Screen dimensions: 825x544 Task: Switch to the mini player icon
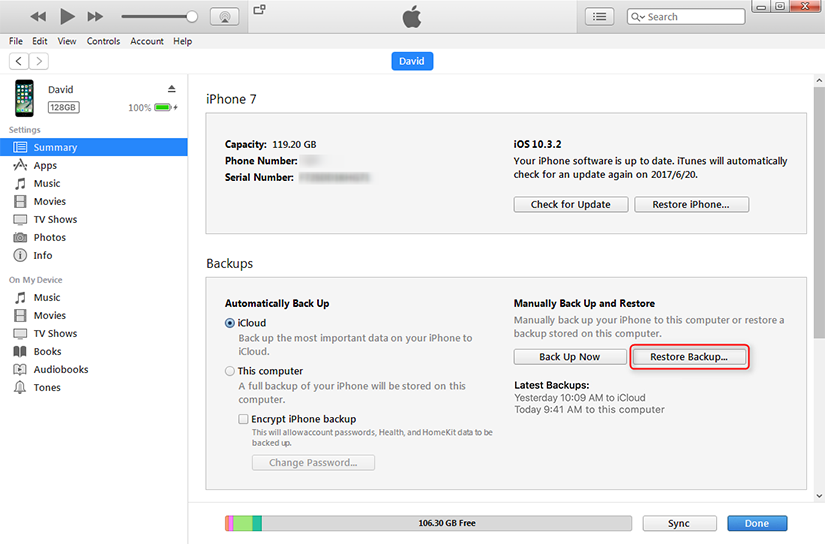pos(259,9)
